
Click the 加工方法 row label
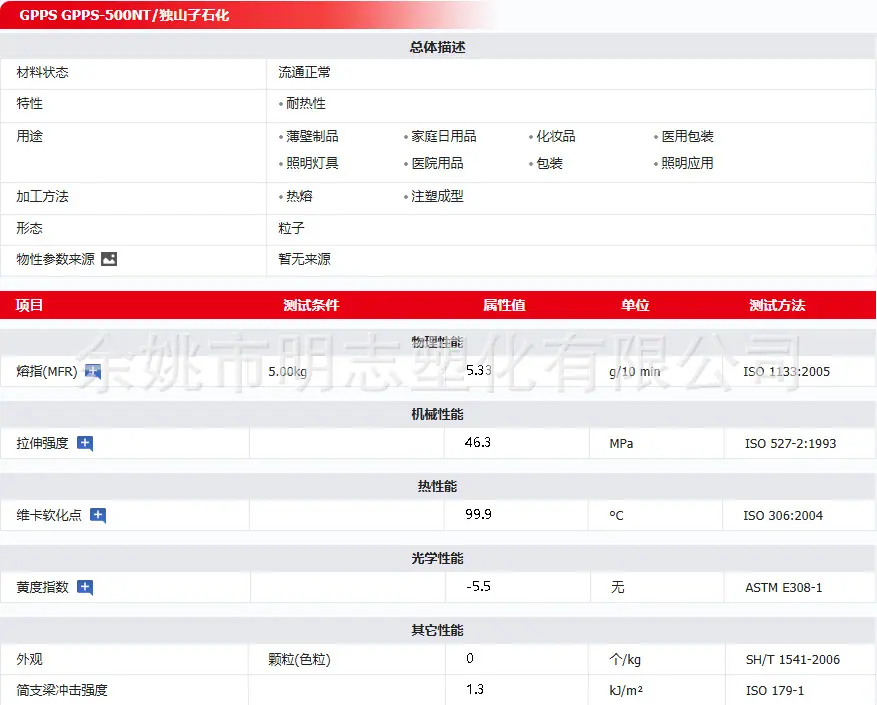(x=43, y=196)
